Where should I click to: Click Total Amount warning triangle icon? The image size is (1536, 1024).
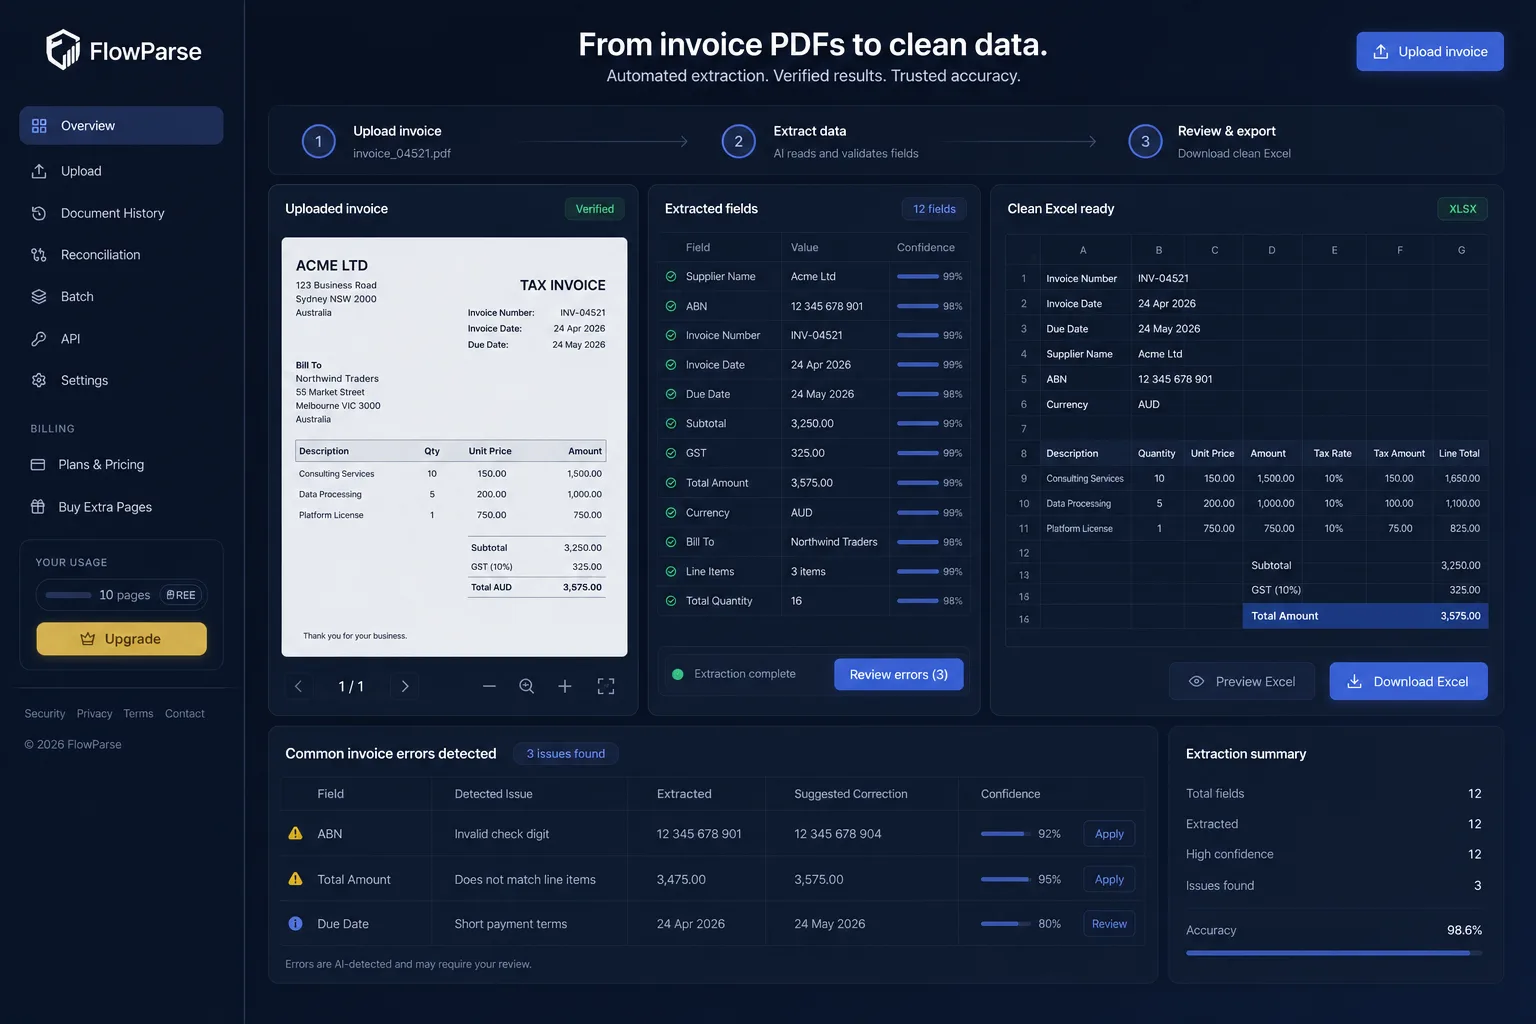coord(295,879)
